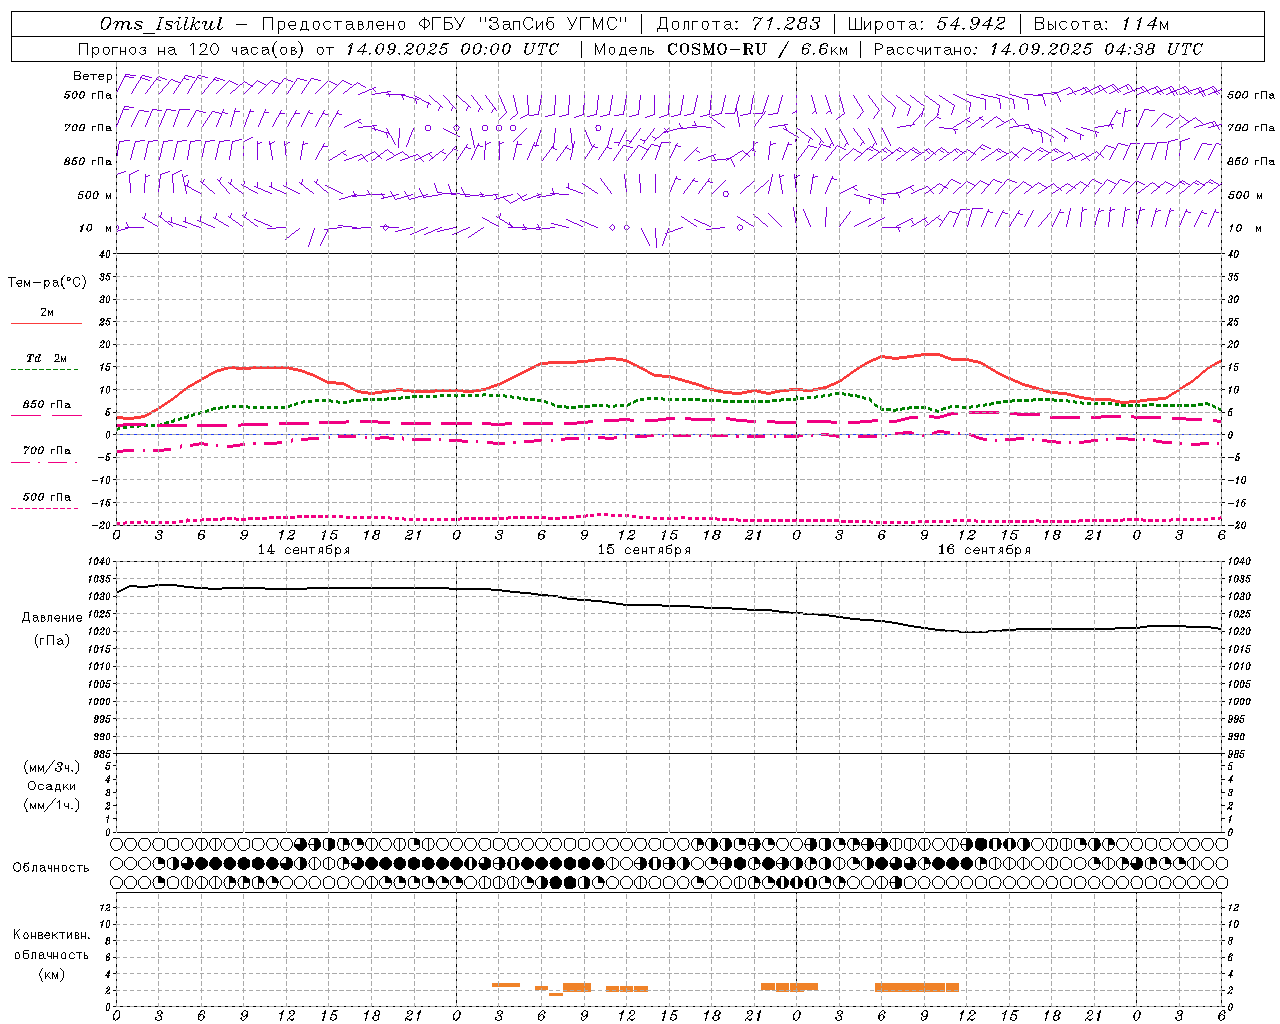Image resolution: width=1280 pixels, height=1024 pixels.
Task: Click the Конвективн. облачность label
Action: tap(51, 945)
